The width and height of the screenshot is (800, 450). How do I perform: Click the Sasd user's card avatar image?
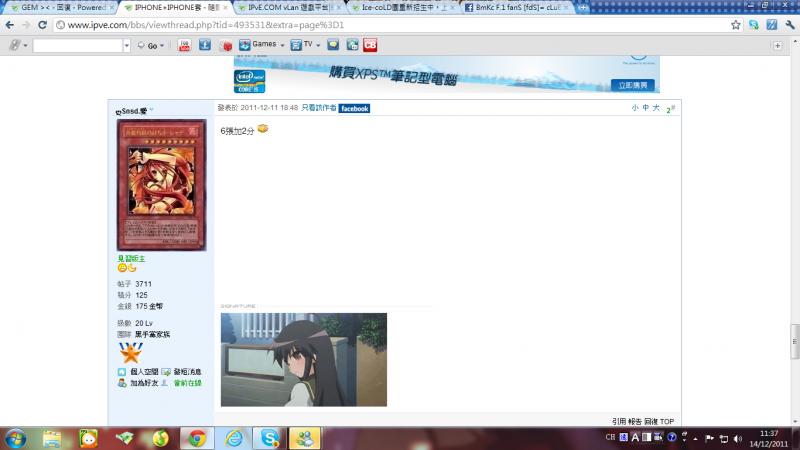click(162, 185)
